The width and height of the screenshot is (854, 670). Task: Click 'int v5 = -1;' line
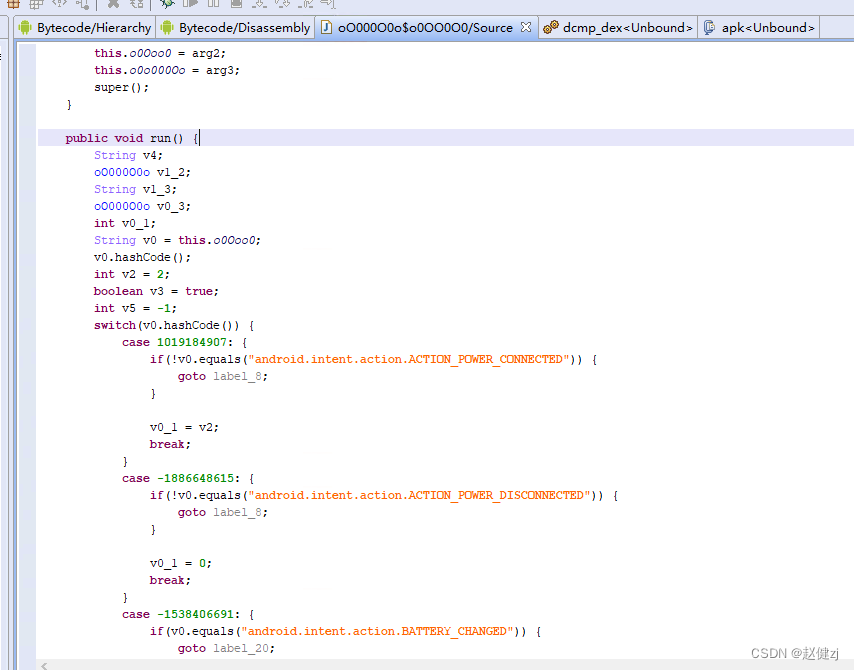click(x=135, y=308)
